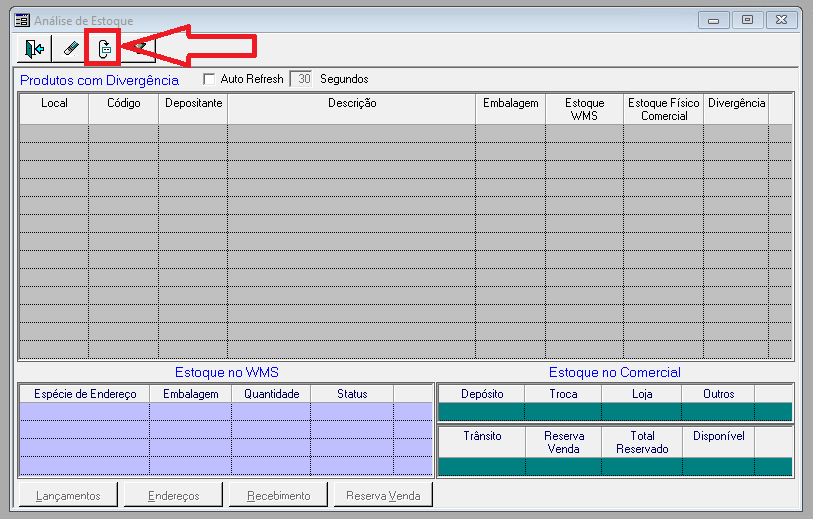This screenshot has width=813, height=519.
Task: Click the Disponível column header
Action: click(x=718, y=442)
